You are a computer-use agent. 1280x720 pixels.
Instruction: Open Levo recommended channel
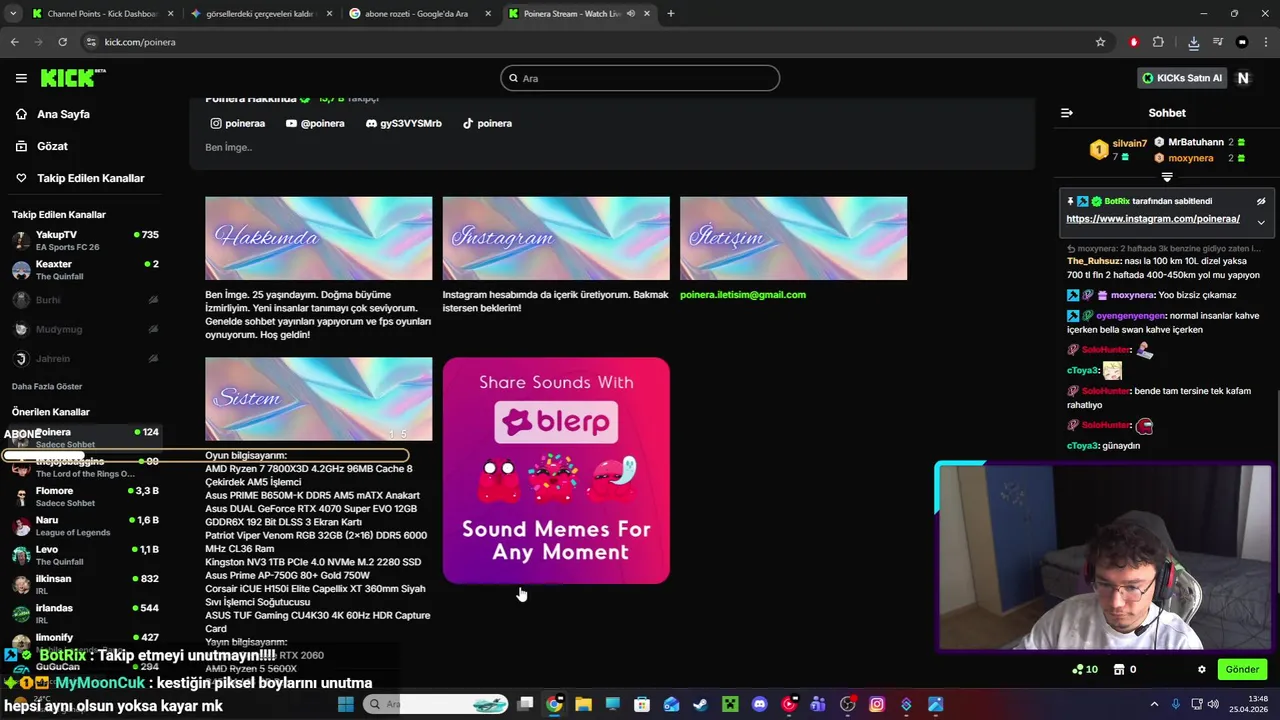coord(86,555)
